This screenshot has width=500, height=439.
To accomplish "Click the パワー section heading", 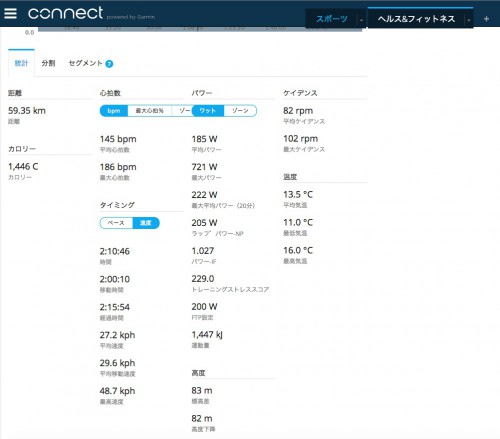I will tap(202, 93).
